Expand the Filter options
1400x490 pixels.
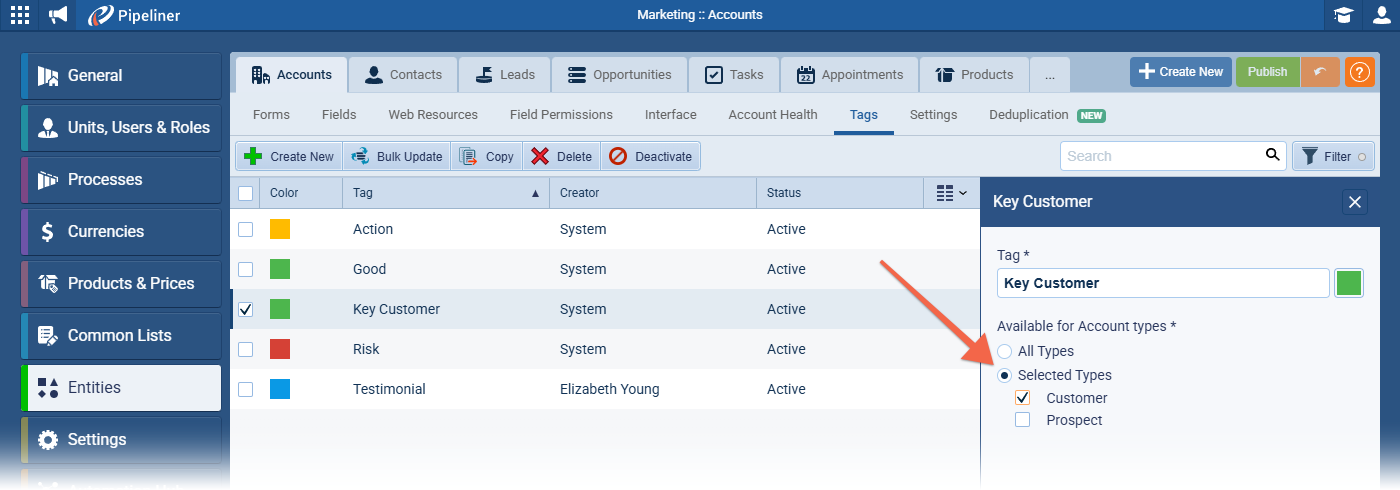click(1334, 156)
